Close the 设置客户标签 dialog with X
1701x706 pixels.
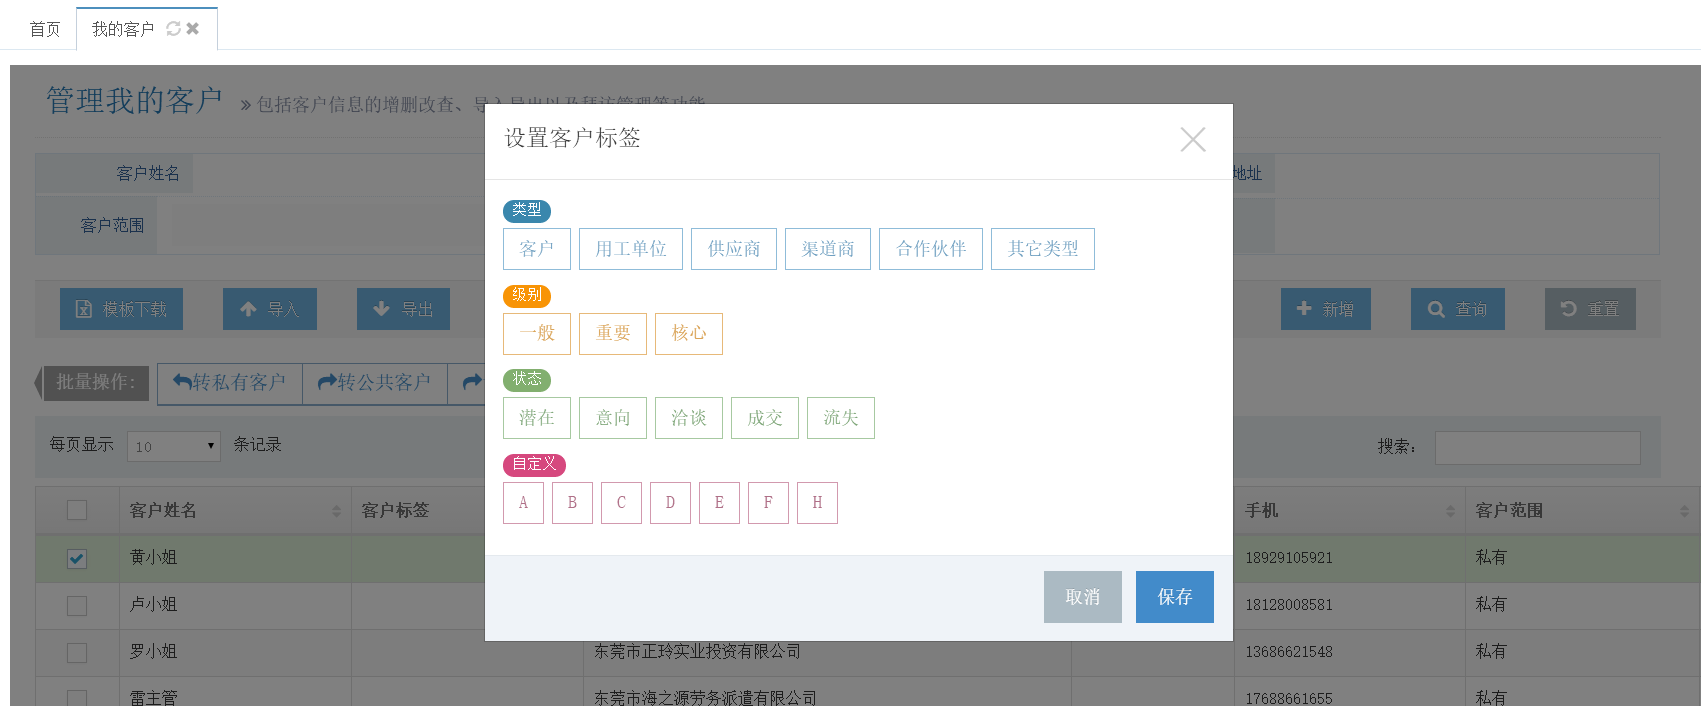[1192, 139]
